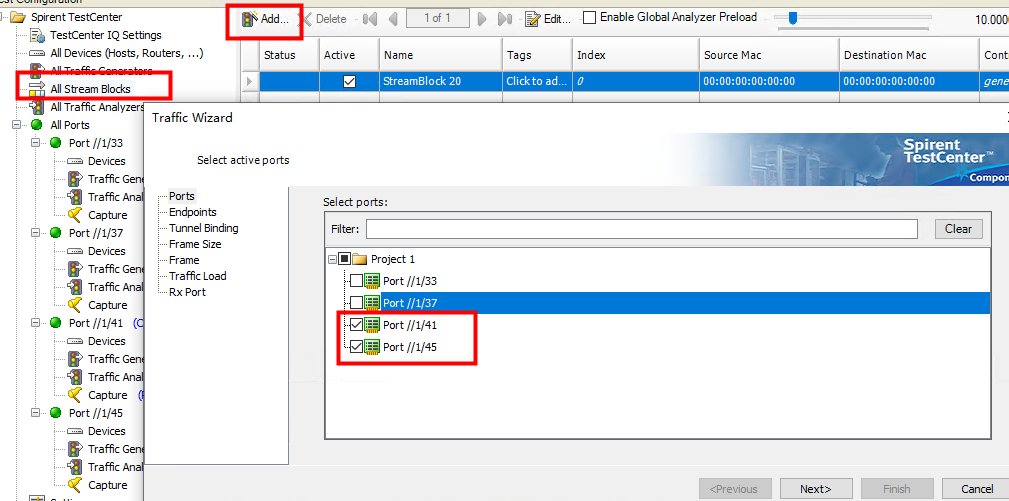Click the All Stream Blocks icon

coord(37,89)
